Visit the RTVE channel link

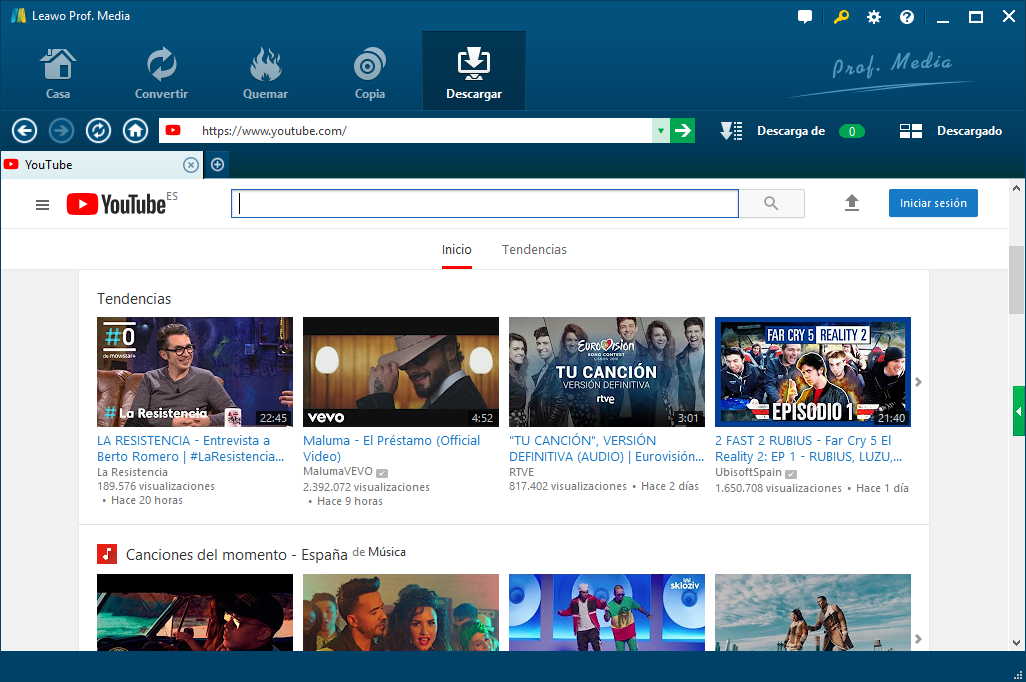(x=522, y=472)
